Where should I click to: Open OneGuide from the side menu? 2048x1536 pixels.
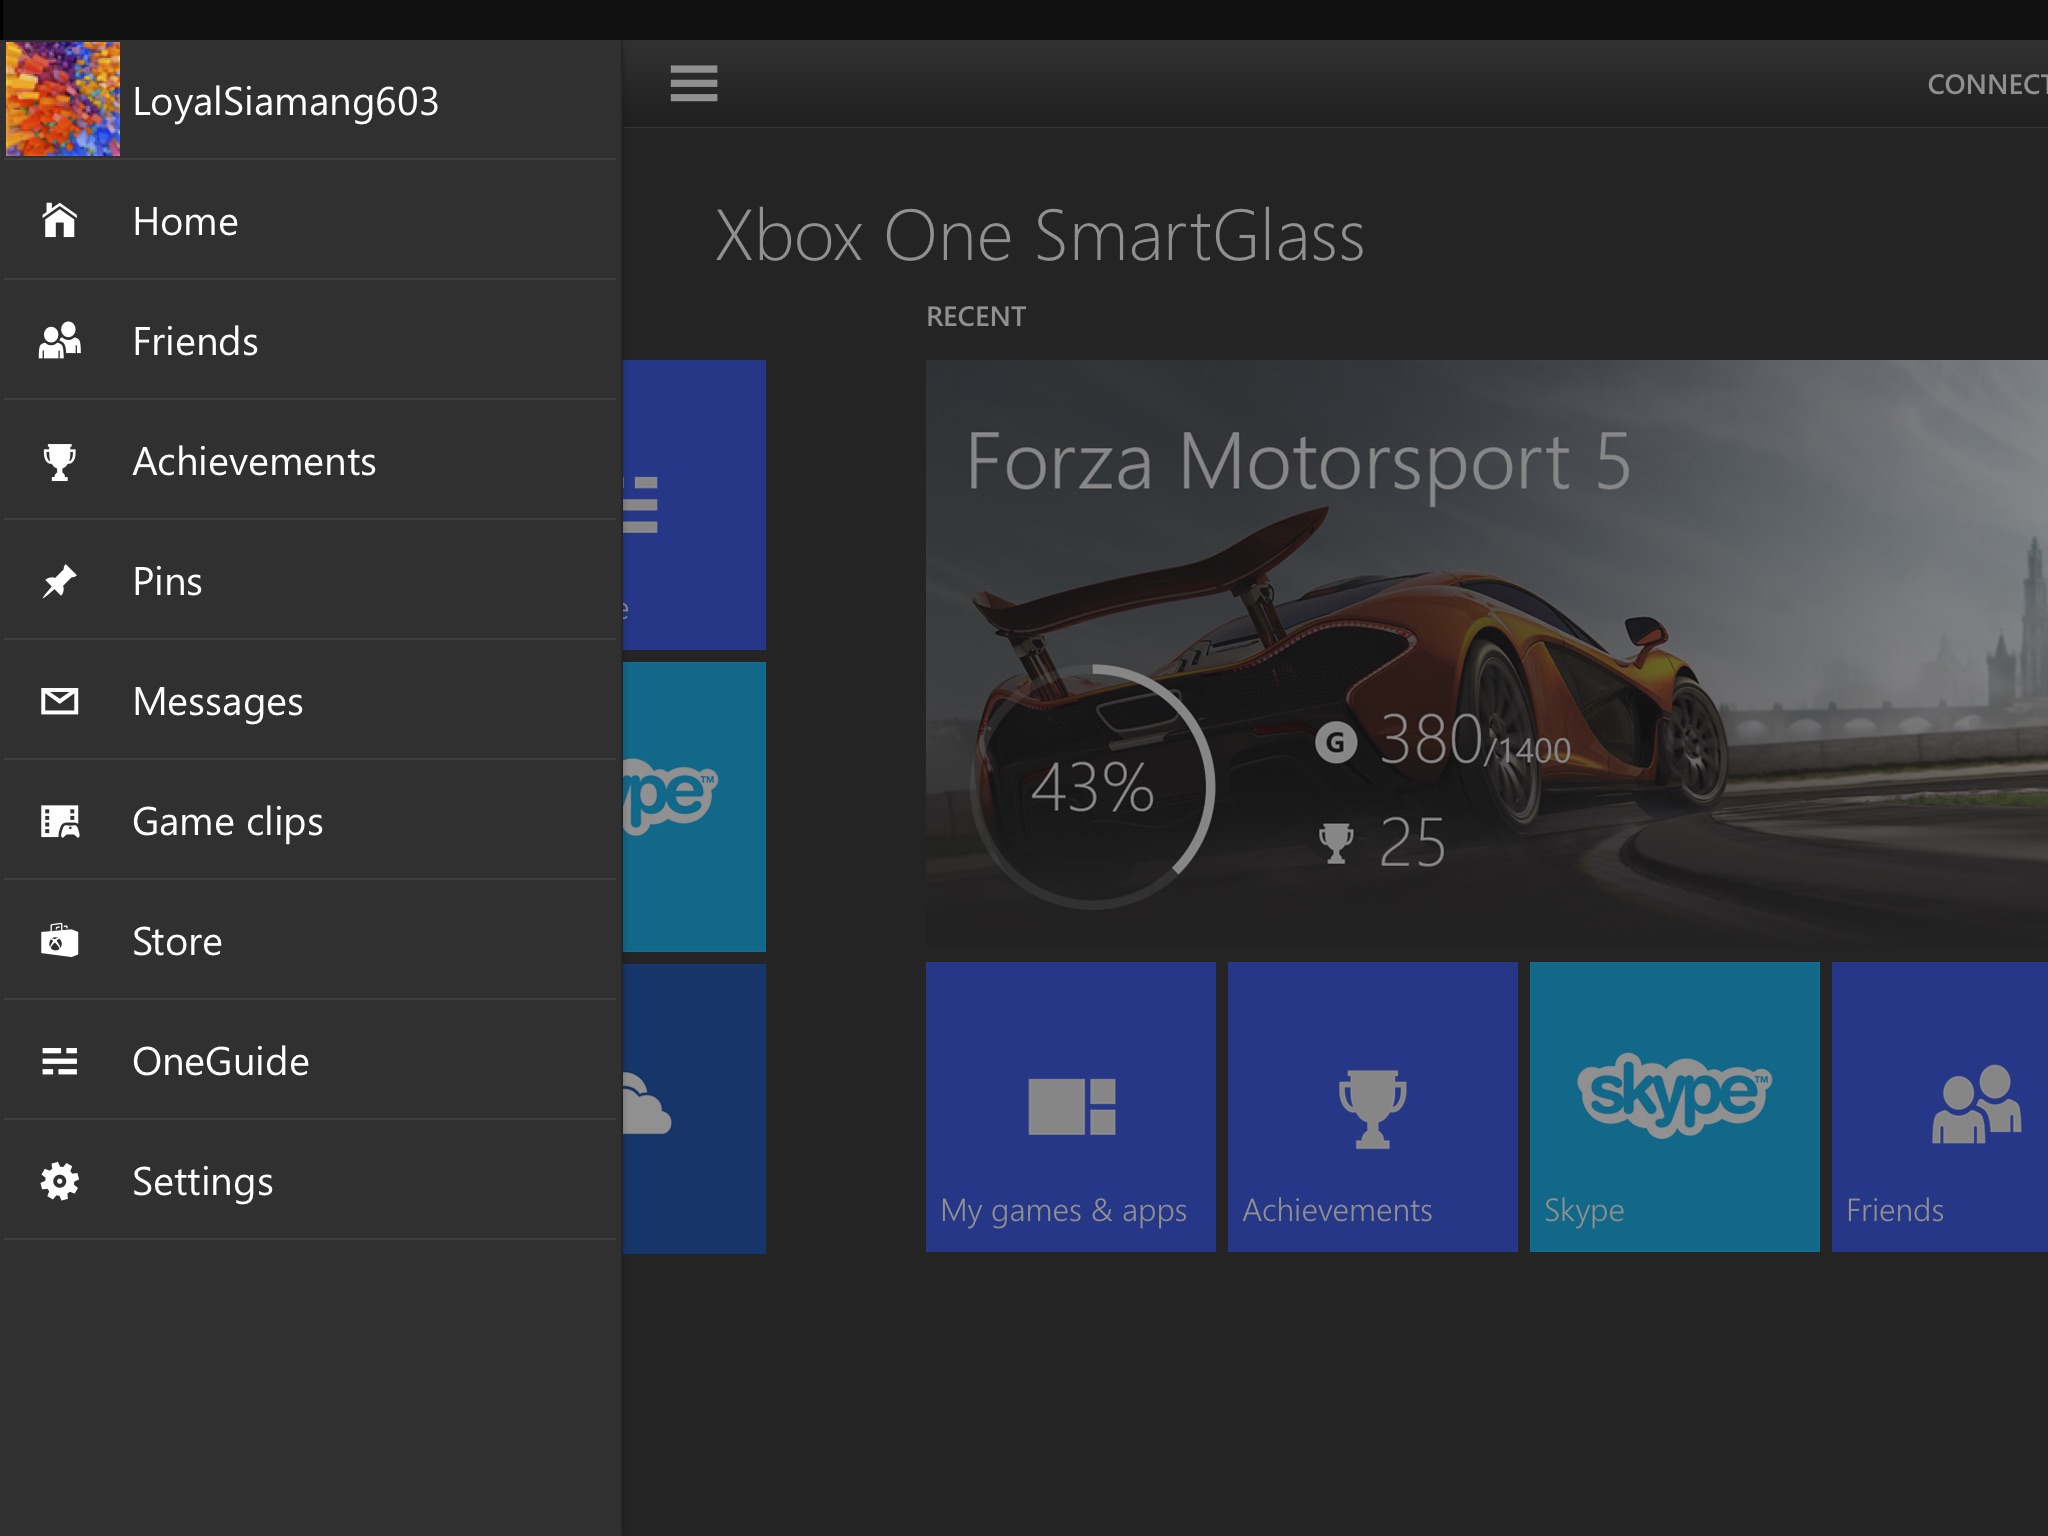click(x=311, y=1060)
